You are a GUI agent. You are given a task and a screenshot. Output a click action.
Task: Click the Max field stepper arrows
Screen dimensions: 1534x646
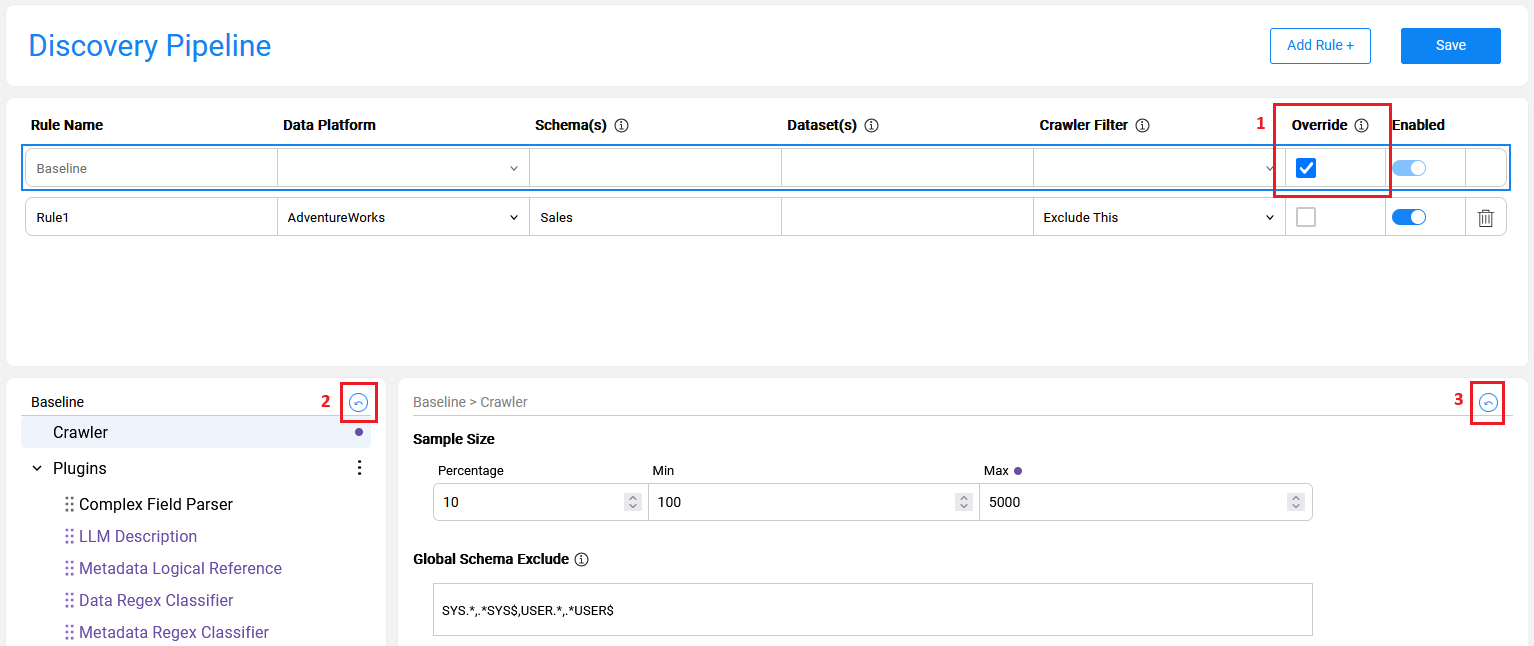pos(1295,502)
